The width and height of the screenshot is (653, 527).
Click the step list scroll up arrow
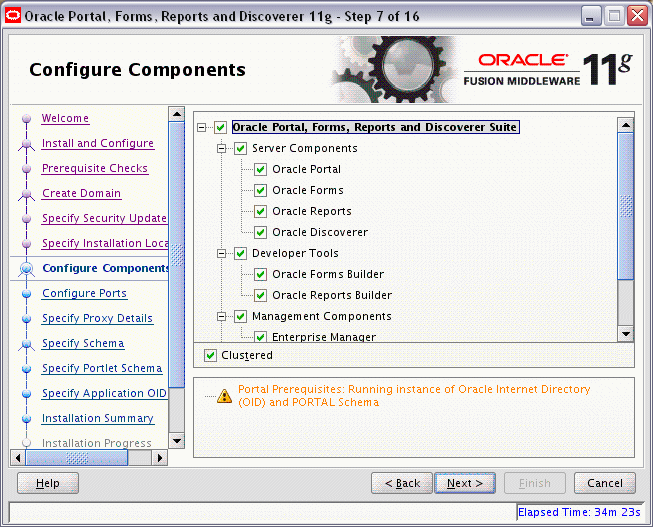pos(177,114)
